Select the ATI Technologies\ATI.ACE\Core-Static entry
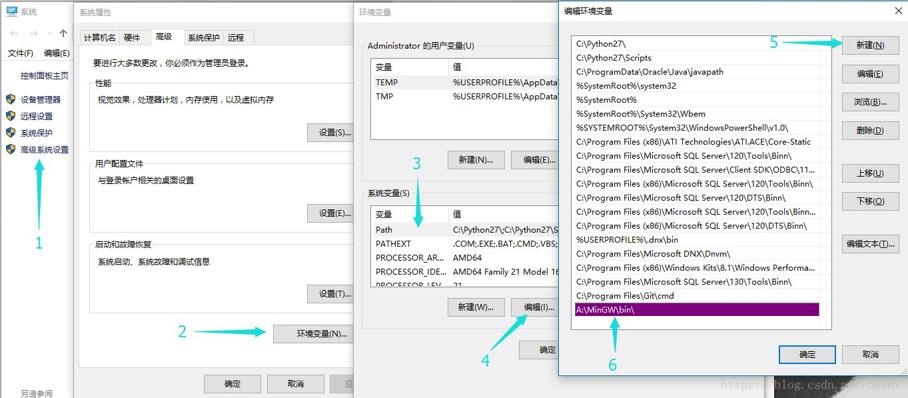 pyautogui.click(x=697, y=141)
